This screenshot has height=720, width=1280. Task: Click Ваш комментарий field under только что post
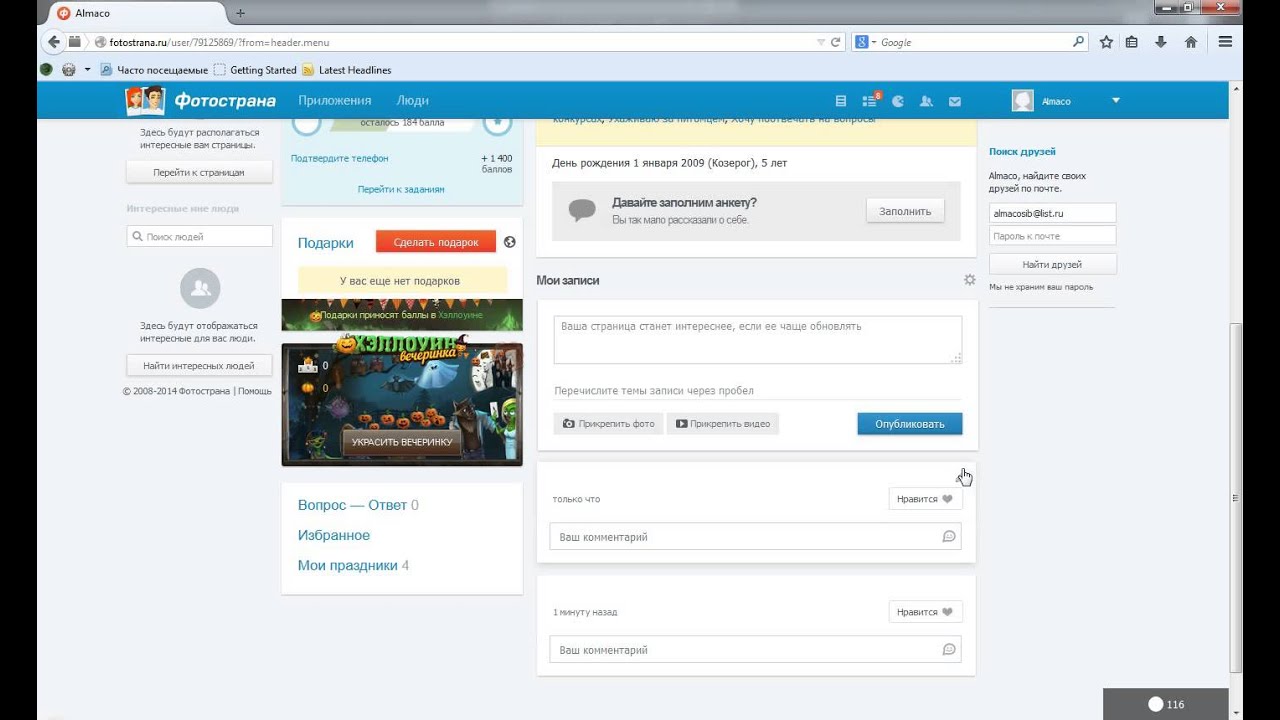(755, 537)
